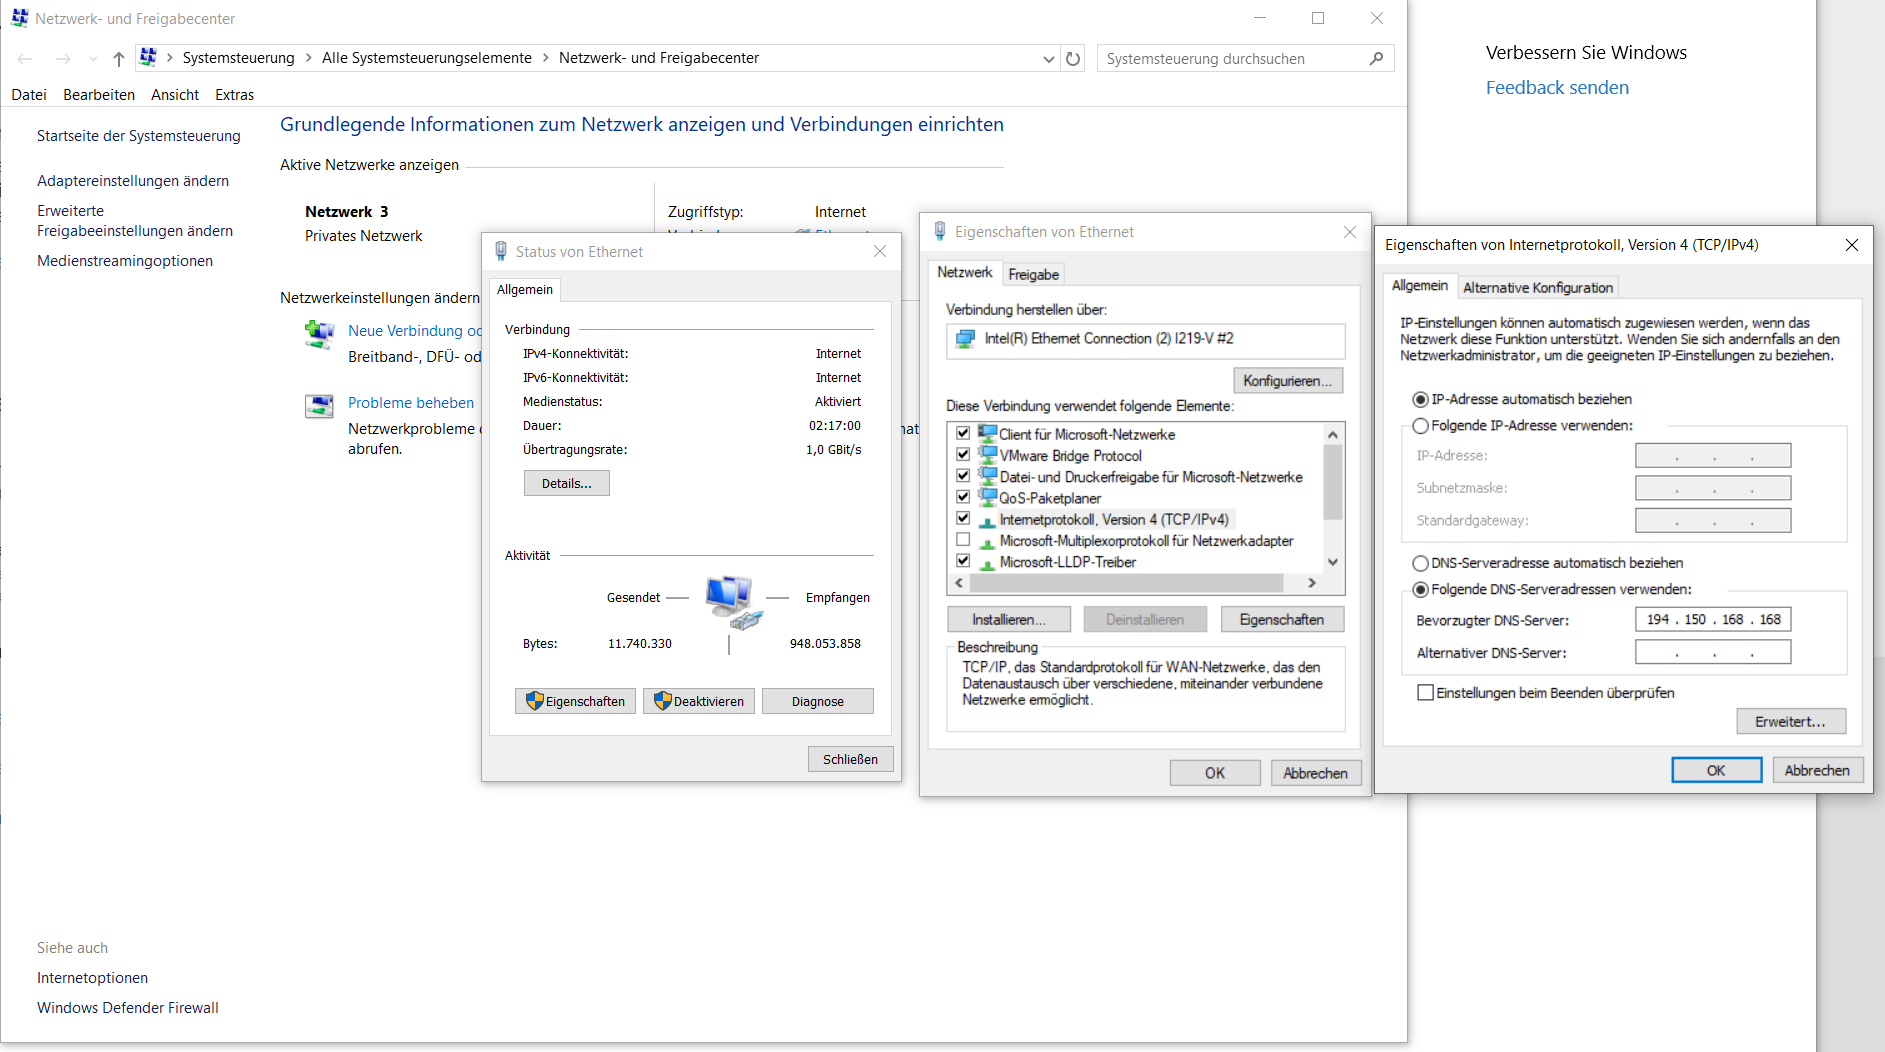Enable Microsoft-Multiplexorprotokoll checkbox
Viewport: 1885px width, 1052px height.
963,540
